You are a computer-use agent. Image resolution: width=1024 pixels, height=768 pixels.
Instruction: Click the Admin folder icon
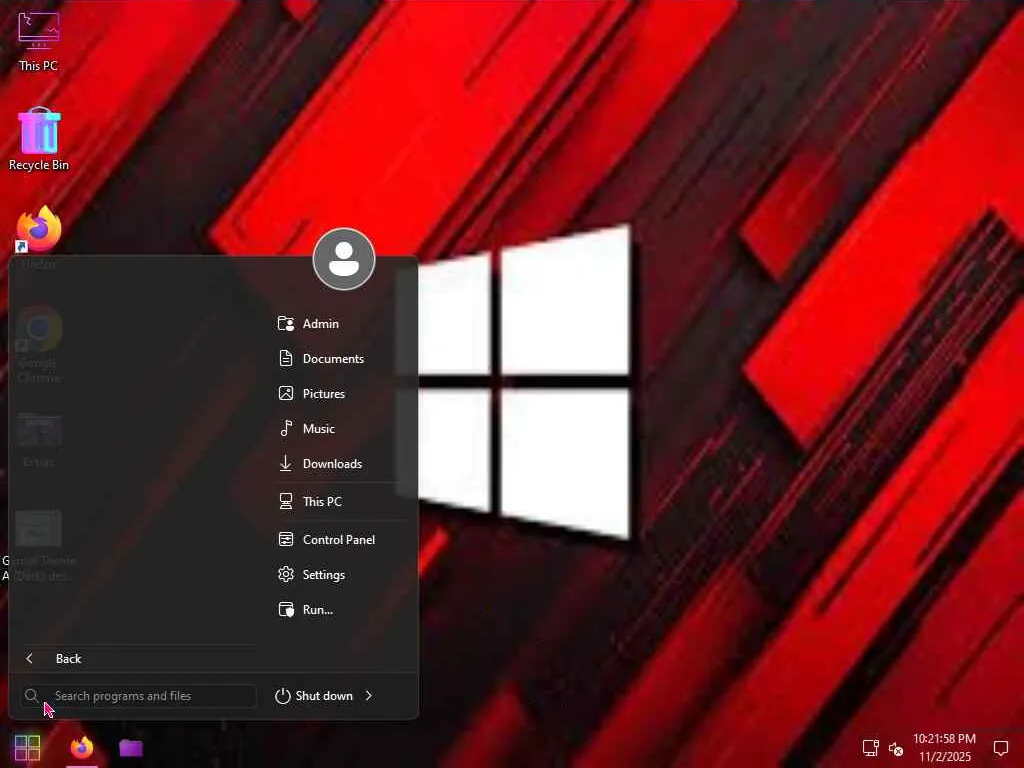point(286,323)
